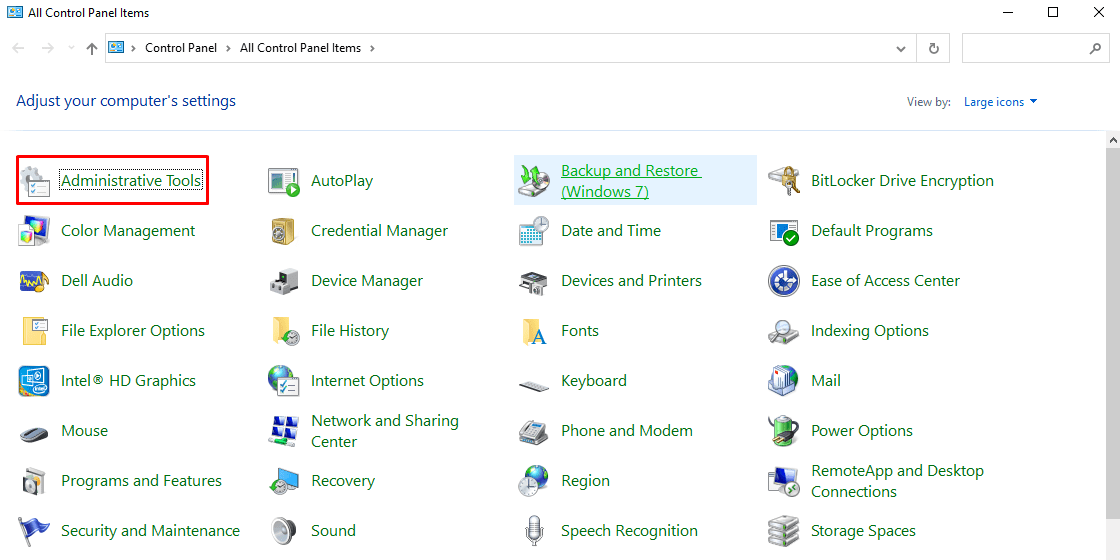
Task: Click the Sound text link
Action: click(x=334, y=531)
